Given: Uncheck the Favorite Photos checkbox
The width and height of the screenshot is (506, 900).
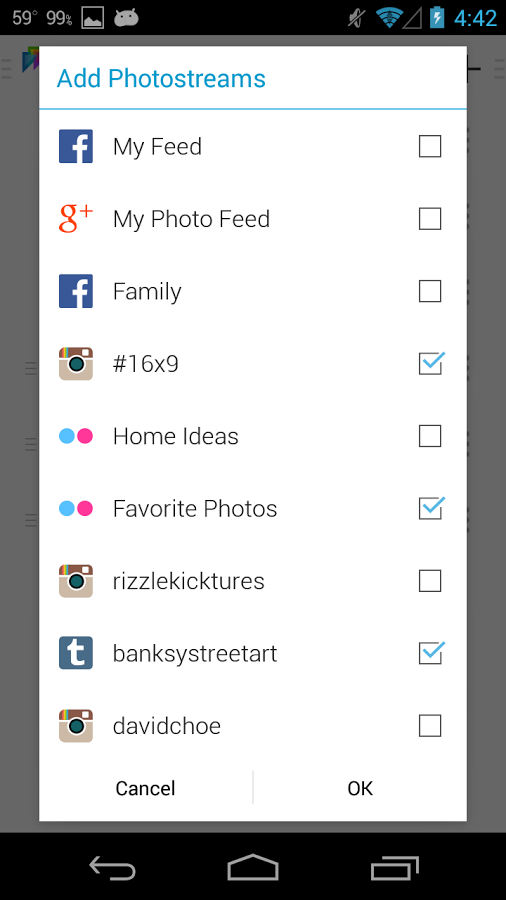Looking at the screenshot, I should pyautogui.click(x=431, y=508).
